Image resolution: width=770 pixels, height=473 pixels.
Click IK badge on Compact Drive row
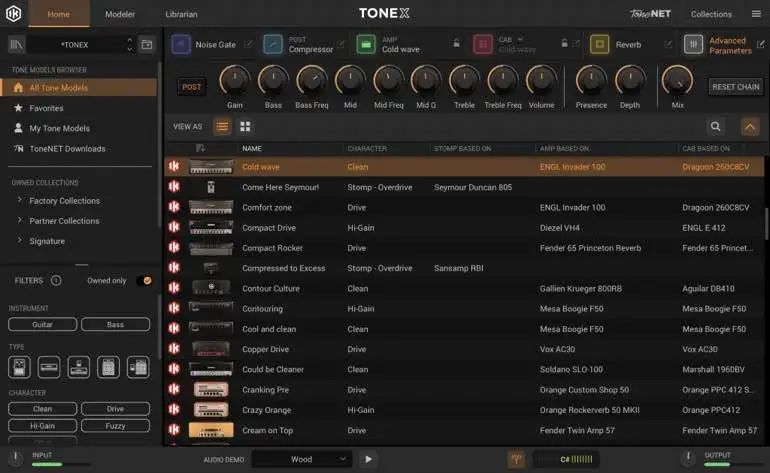(174, 227)
